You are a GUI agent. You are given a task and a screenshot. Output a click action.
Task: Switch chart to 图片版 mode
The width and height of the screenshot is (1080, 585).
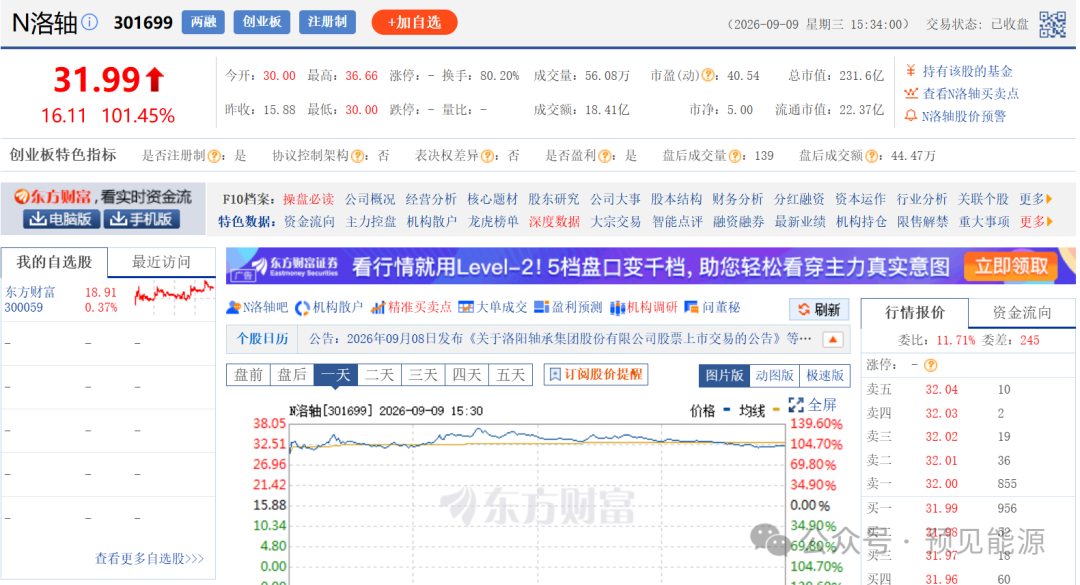tap(724, 376)
